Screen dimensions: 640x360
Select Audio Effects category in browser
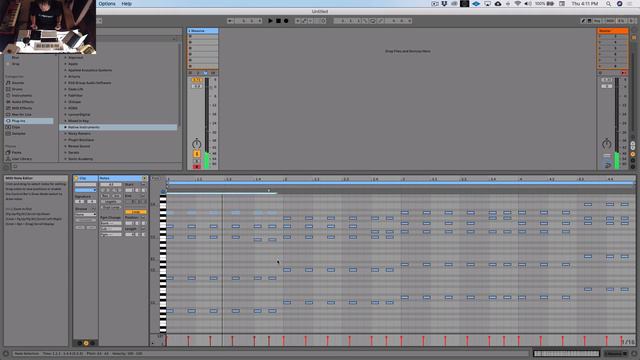22,102
